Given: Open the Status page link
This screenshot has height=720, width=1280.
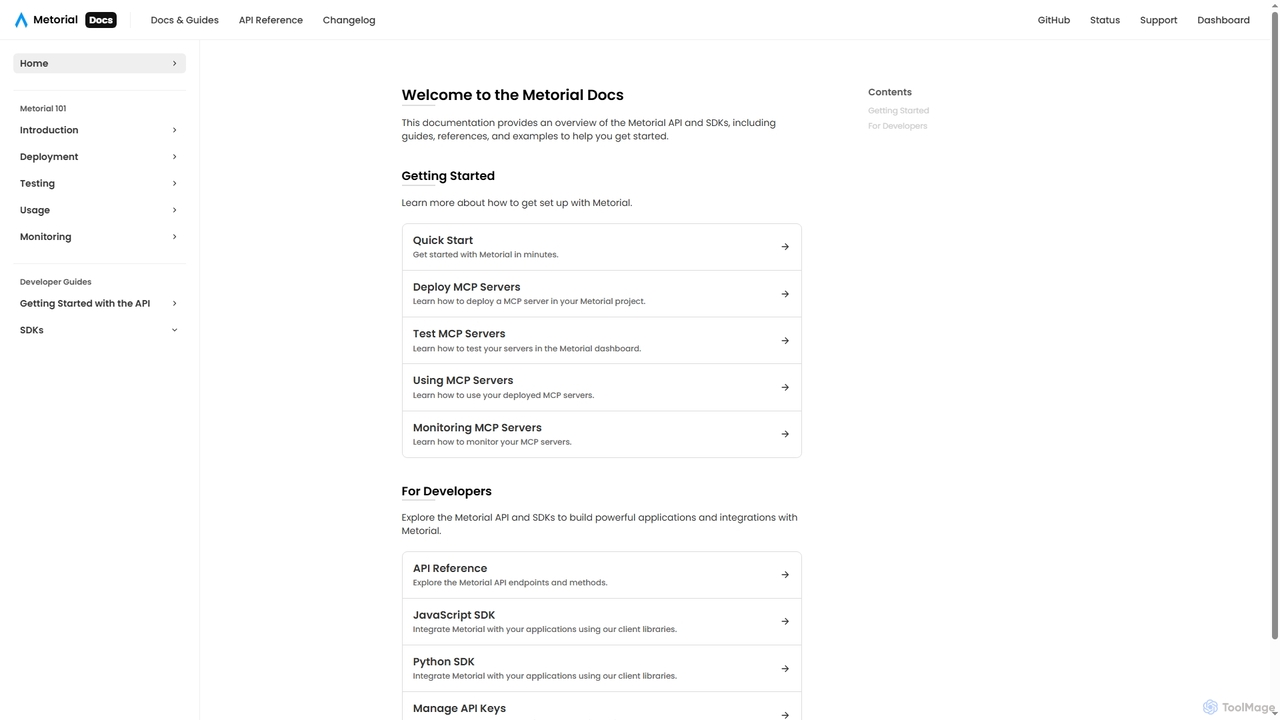Looking at the screenshot, I should (x=1105, y=20).
